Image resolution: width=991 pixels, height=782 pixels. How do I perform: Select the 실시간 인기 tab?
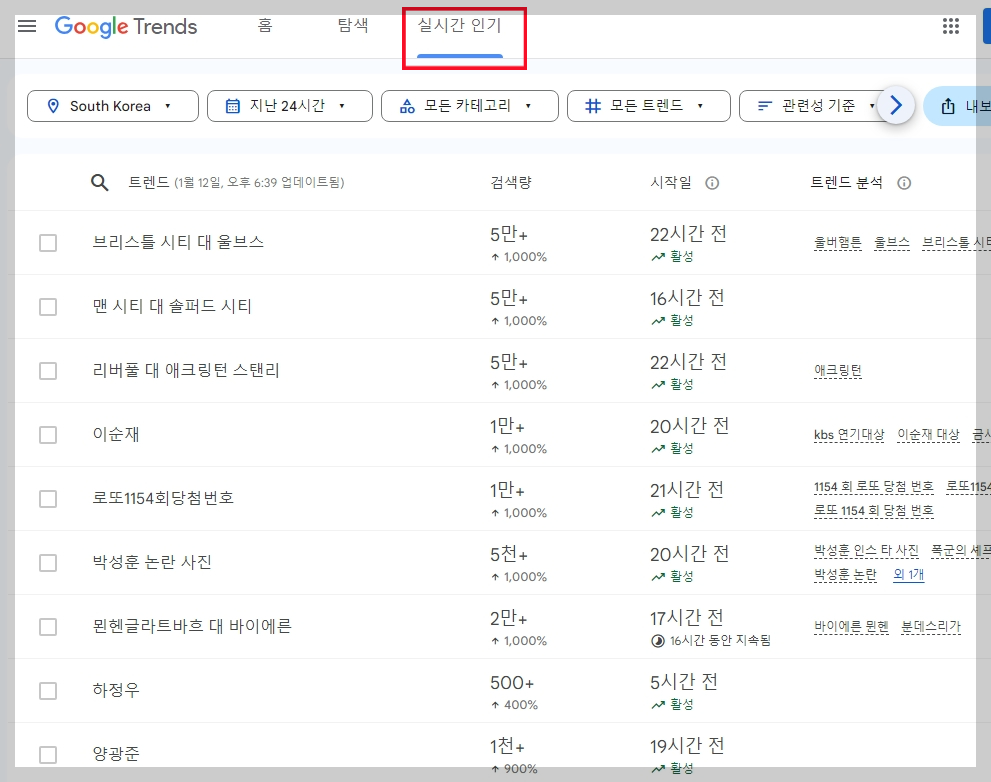pos(459,25)
